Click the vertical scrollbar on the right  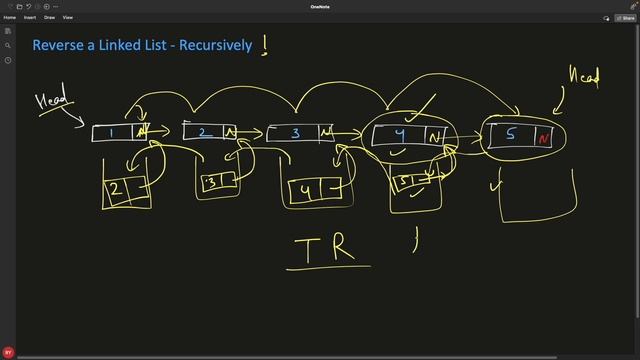[638, 171]
